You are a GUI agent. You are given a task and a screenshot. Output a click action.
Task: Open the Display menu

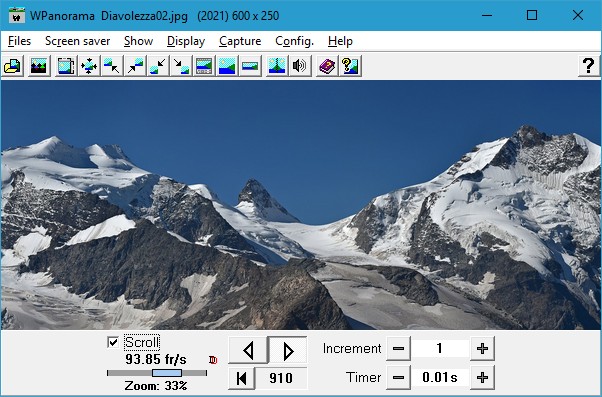pos(186,41)
